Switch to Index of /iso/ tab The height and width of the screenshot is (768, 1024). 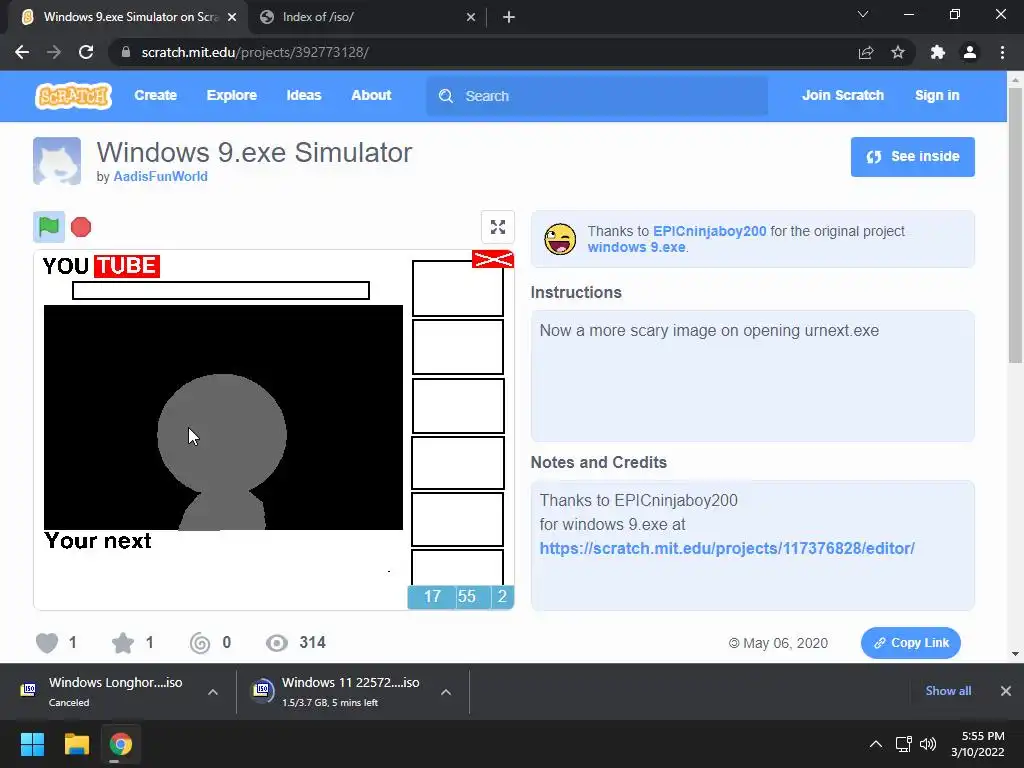[x=368, y=17]
